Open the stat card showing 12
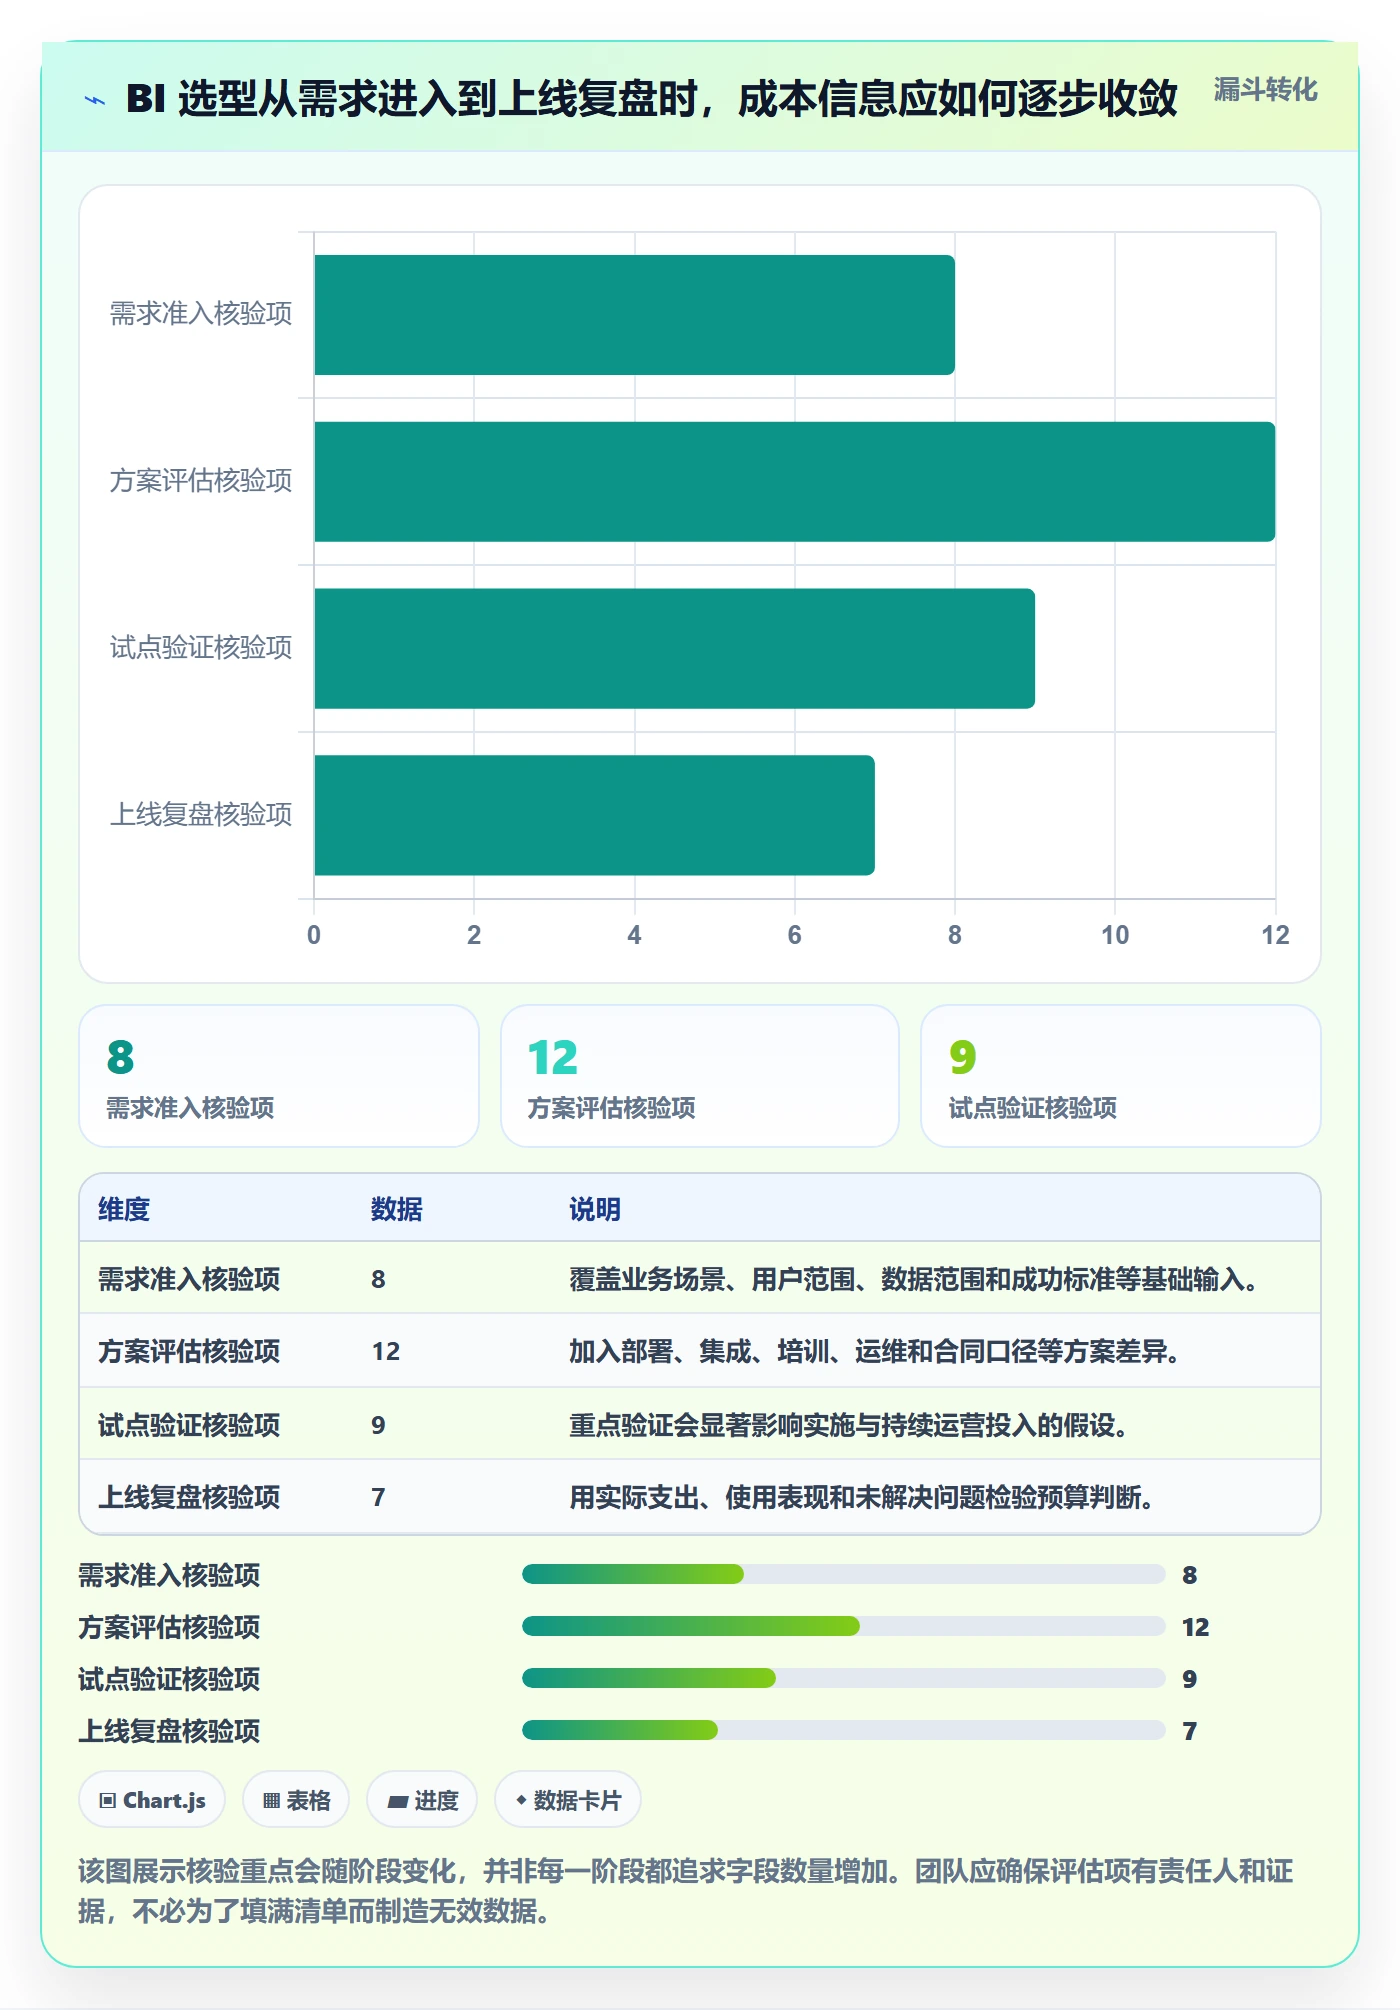This screenshot has height=2010, width=1400. [x=700, y=1076]
